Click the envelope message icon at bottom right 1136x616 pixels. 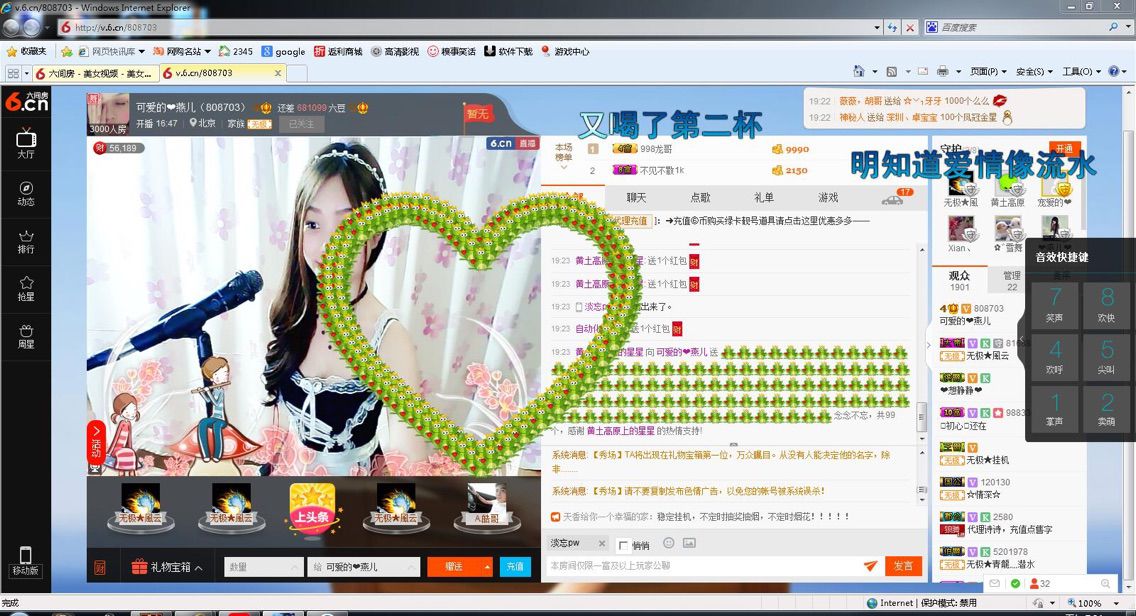pos(995,583)
